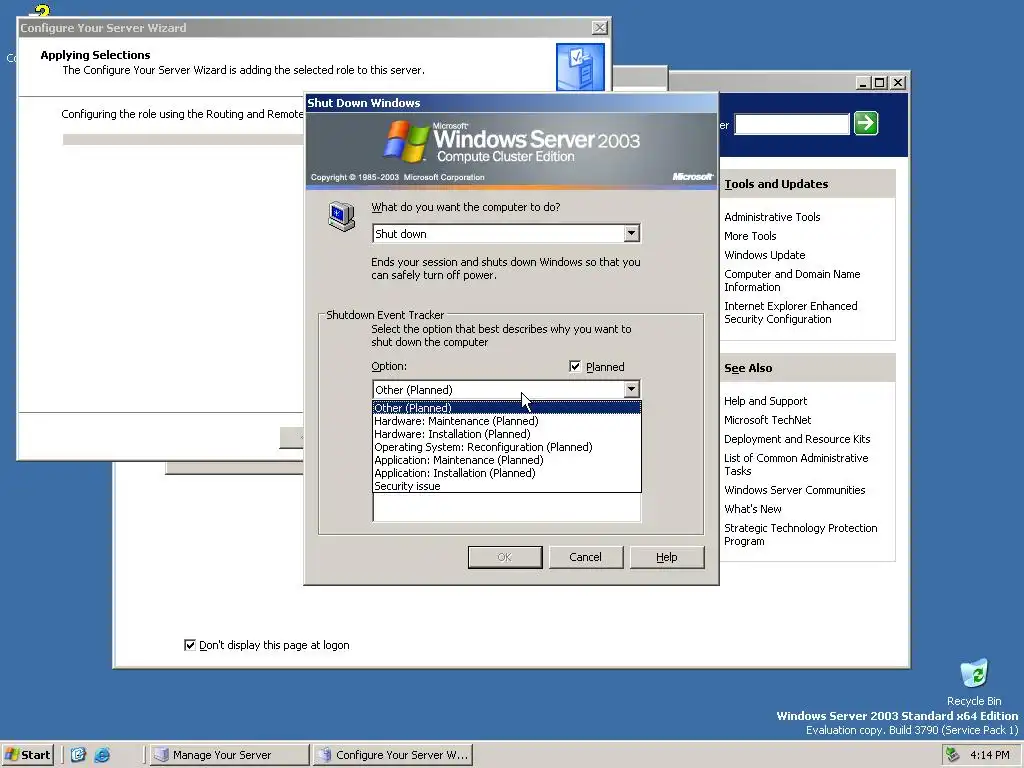Open Windows Update link
Image resolution: width=1024 pixels, height=768 pixels.
pyautogui.click(x=764, y=255)
